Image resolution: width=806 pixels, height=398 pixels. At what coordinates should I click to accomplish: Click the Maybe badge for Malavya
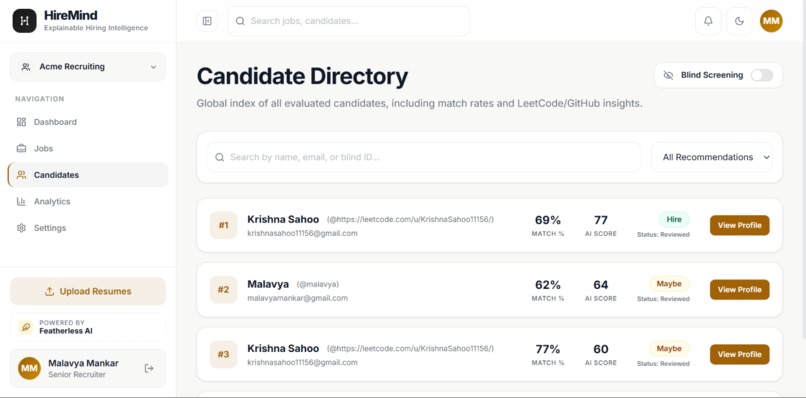tap(669, 284)
